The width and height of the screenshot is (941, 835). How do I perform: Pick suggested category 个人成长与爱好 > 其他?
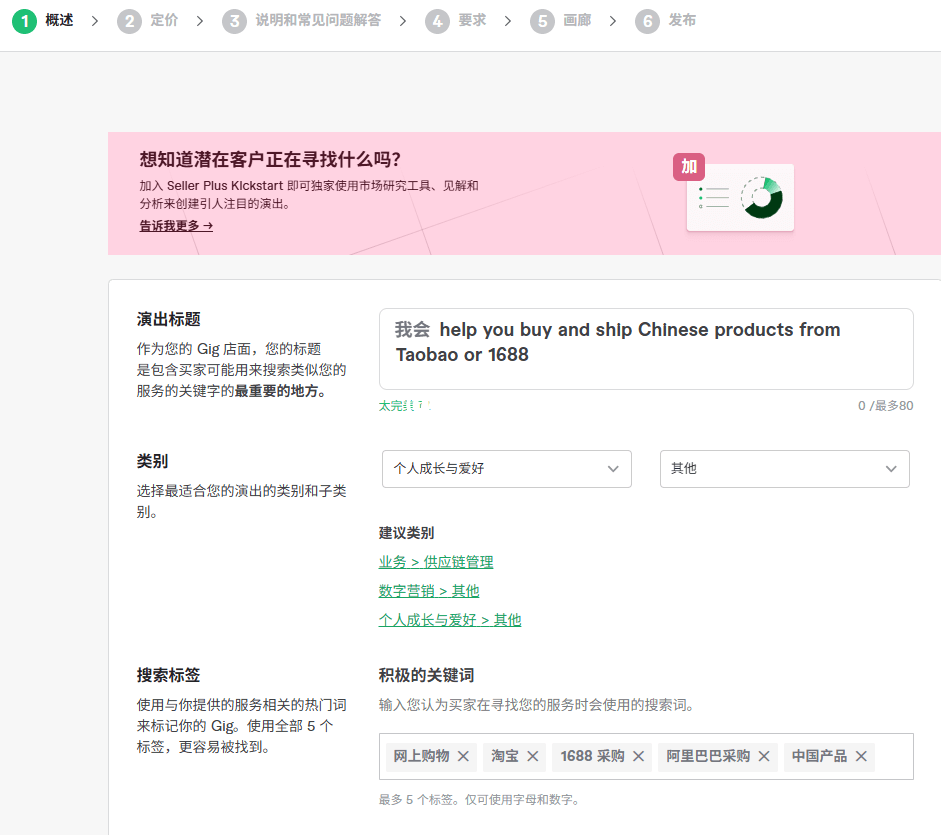[x=450, y=619]
